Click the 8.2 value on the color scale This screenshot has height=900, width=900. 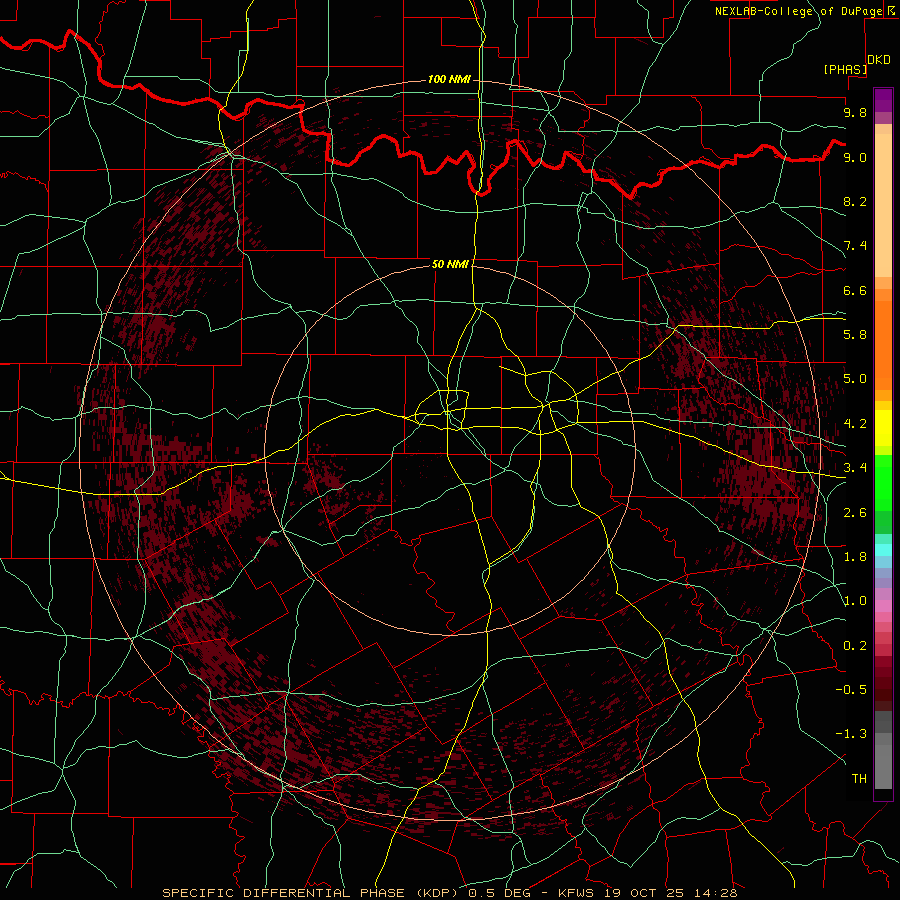(x=855, y=201)
